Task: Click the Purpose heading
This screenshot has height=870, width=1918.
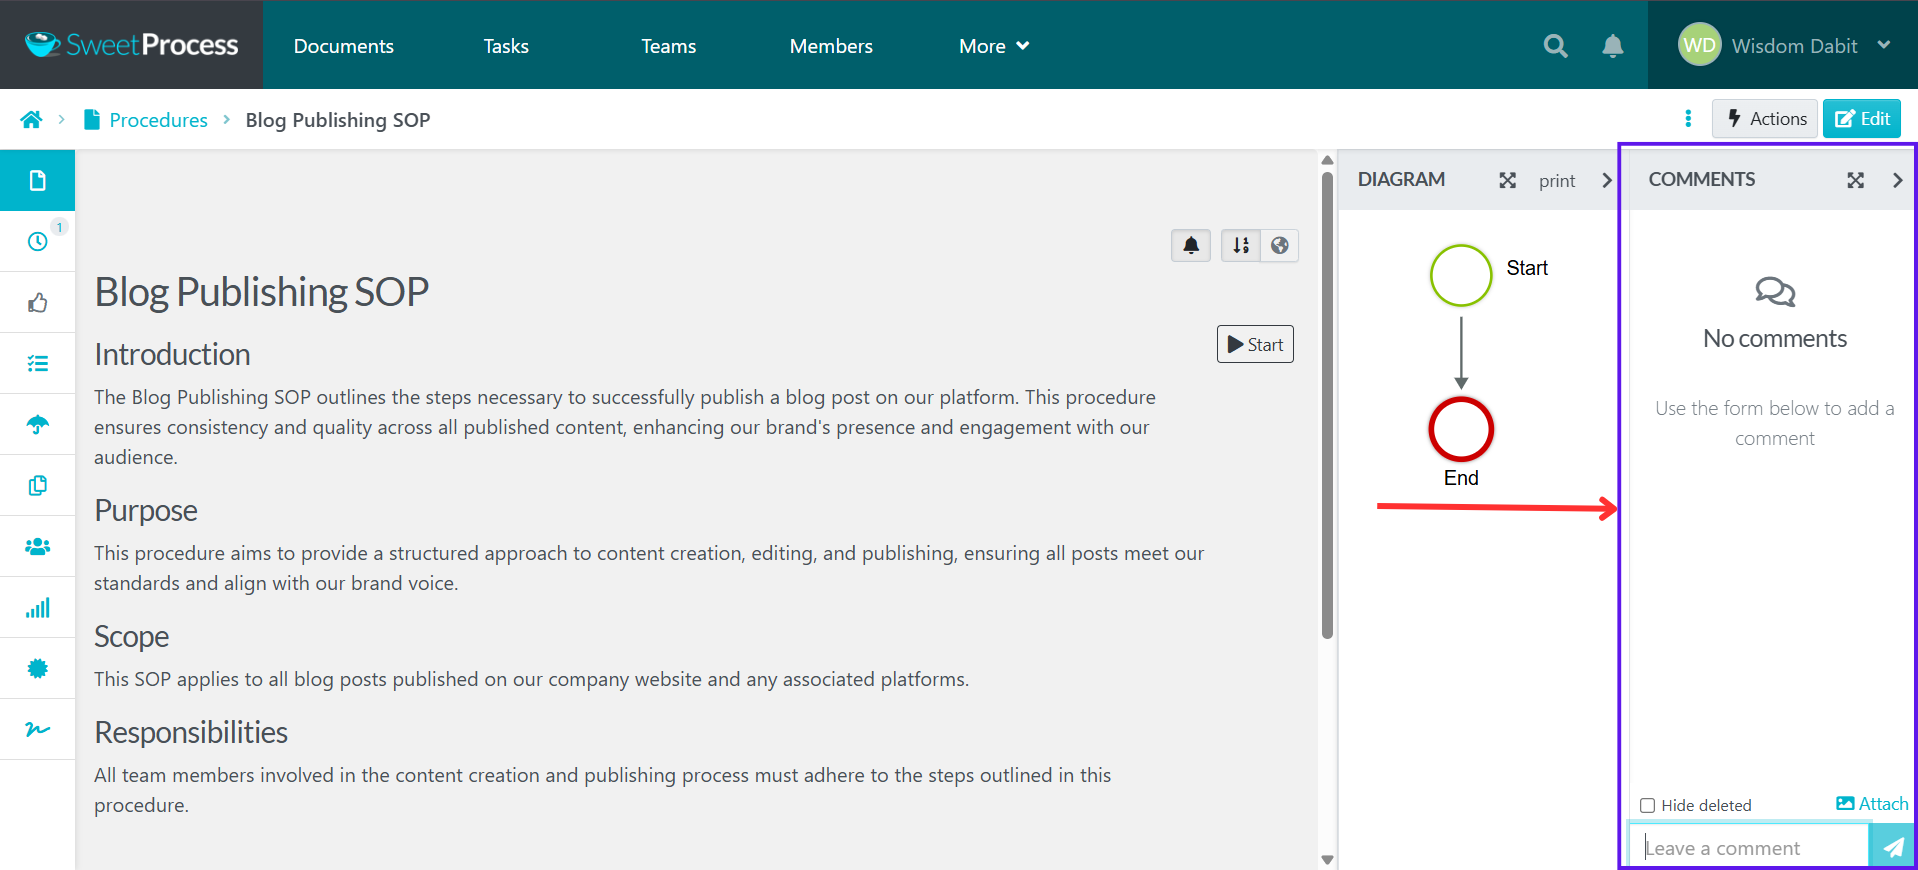Action: (x=146, y=510)
